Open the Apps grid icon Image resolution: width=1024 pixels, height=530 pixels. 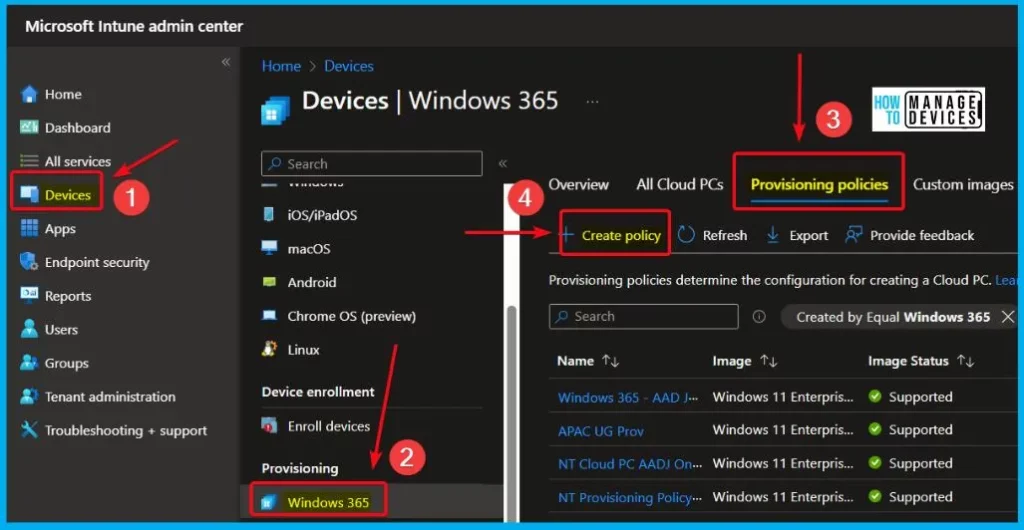29,228
